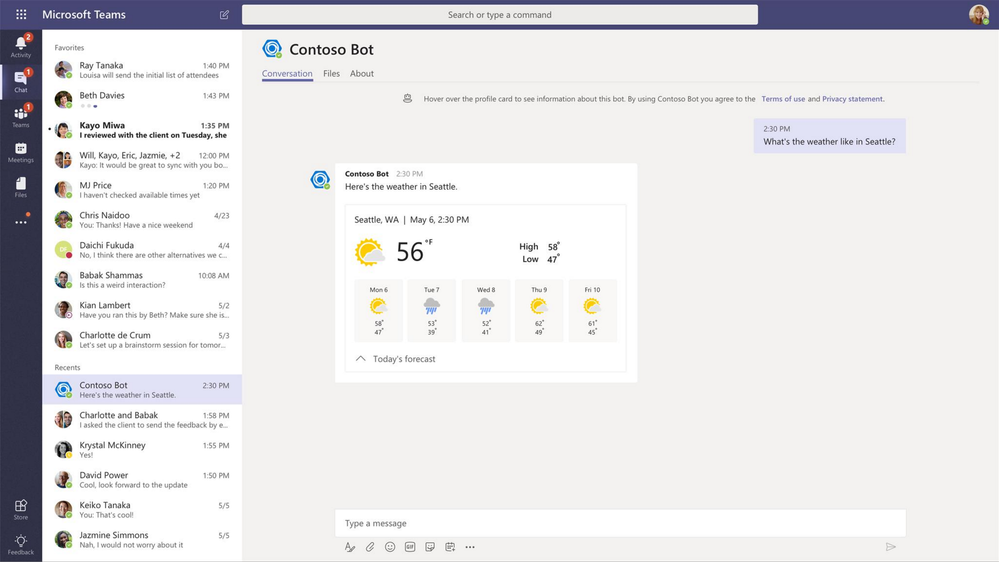The width and height of the screenshot is (999, 562).
Task: Open the Privacy statement link
Action: click(852, 99)
